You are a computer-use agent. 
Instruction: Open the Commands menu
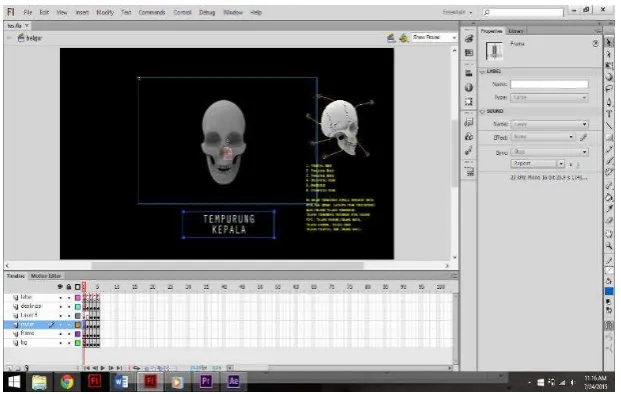[152, 12]
